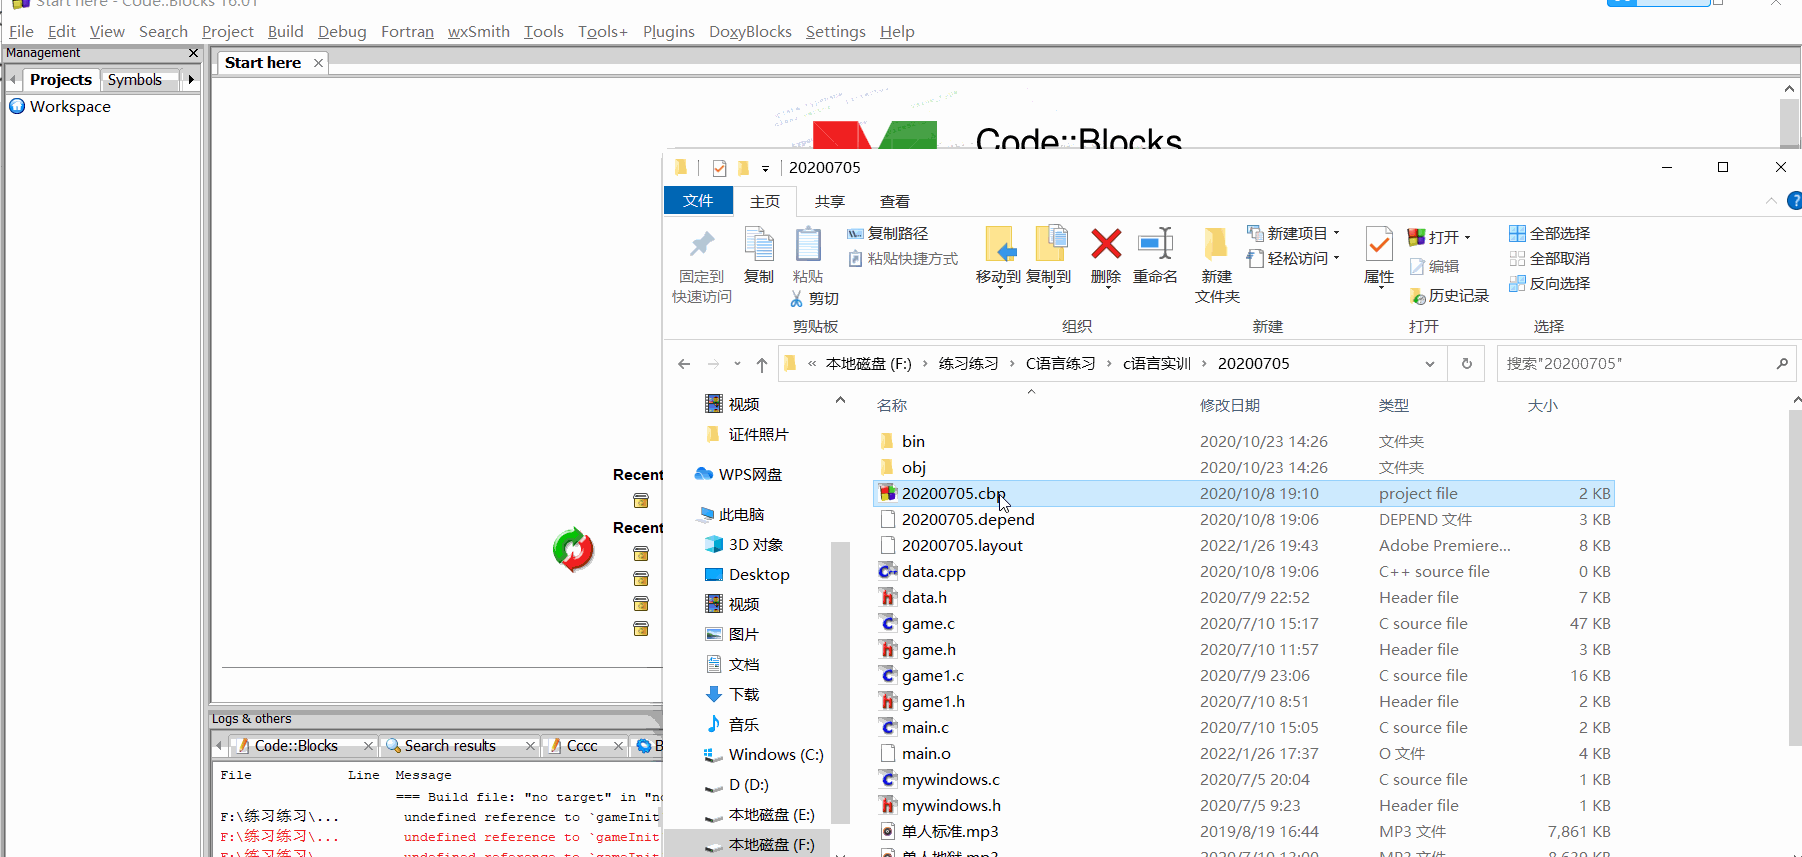Select the Cccc log tab

582,746
